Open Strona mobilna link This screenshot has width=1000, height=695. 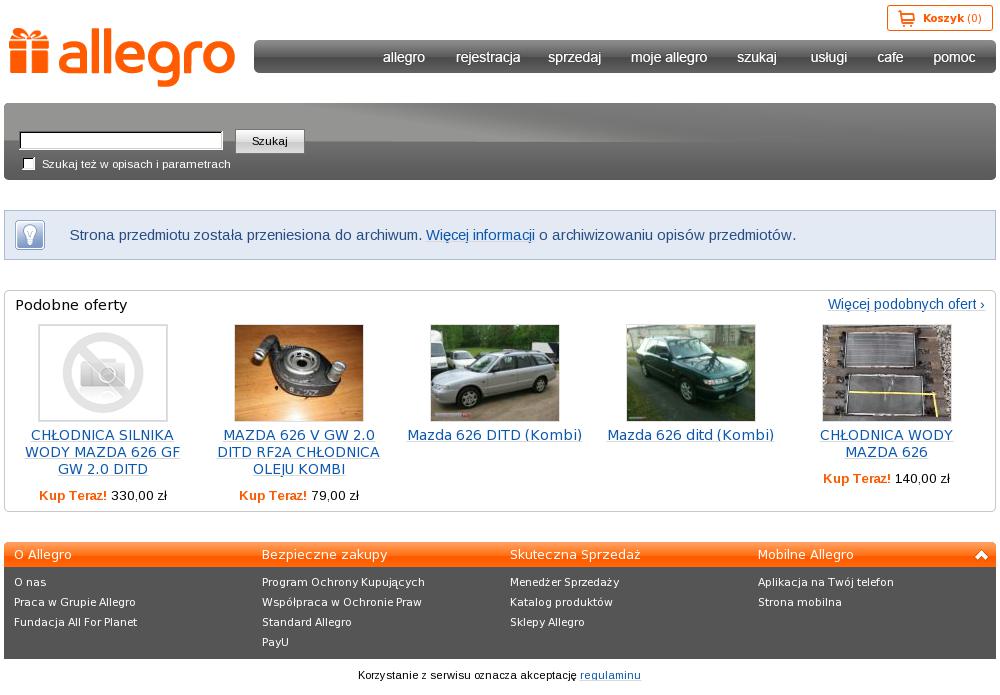point(800,603)
